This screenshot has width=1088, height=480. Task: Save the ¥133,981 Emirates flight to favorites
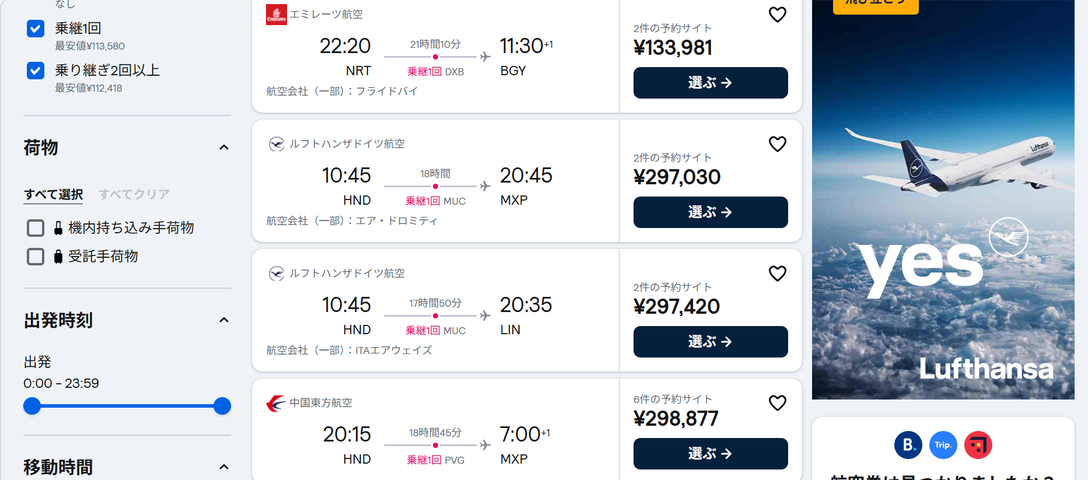pyautogui.click(x=777, y=15)
